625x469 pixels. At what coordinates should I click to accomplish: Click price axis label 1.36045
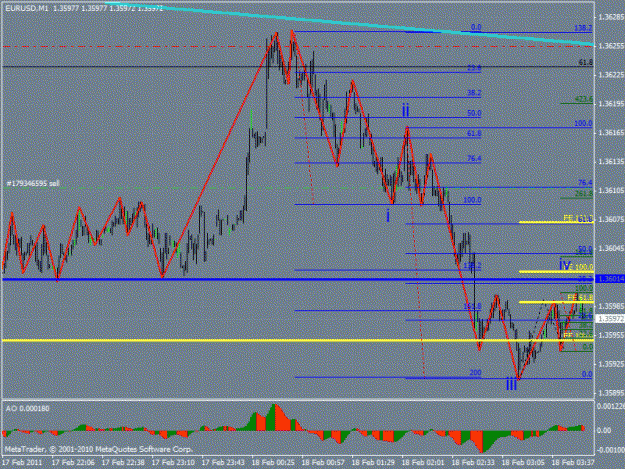click(x=611, y=249)
